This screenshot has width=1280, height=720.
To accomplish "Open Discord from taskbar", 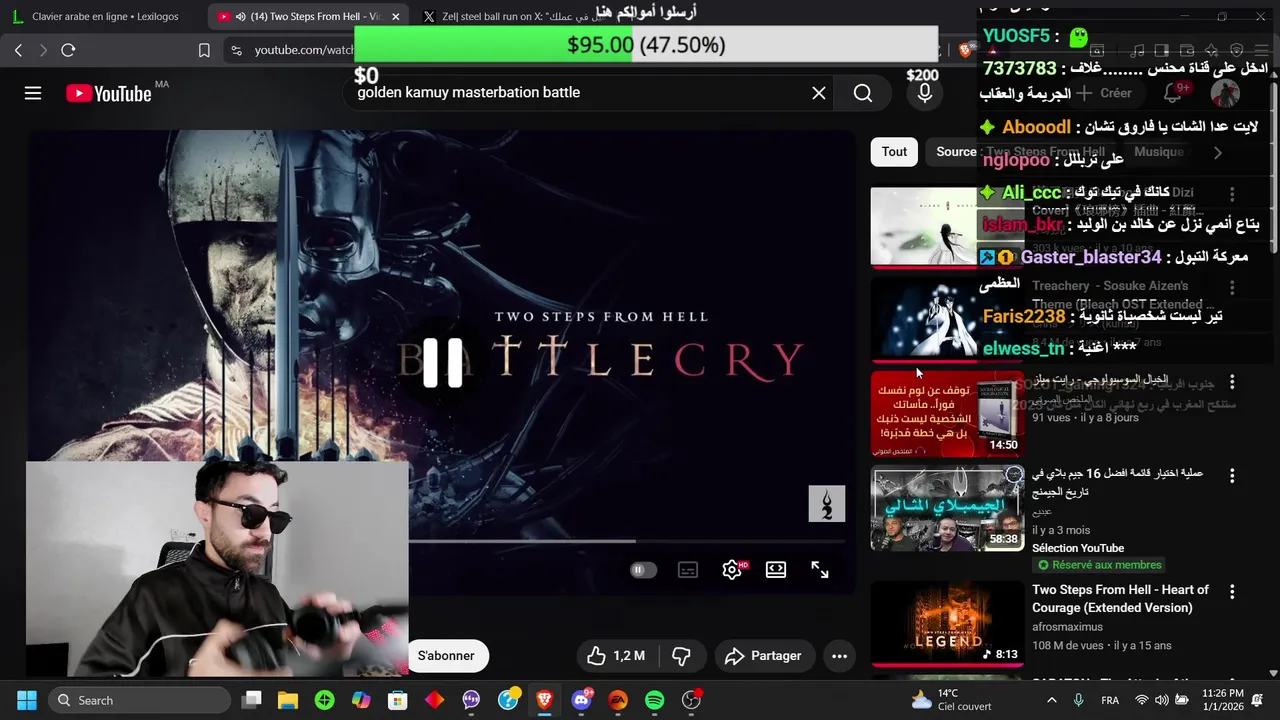I will 581,700.
